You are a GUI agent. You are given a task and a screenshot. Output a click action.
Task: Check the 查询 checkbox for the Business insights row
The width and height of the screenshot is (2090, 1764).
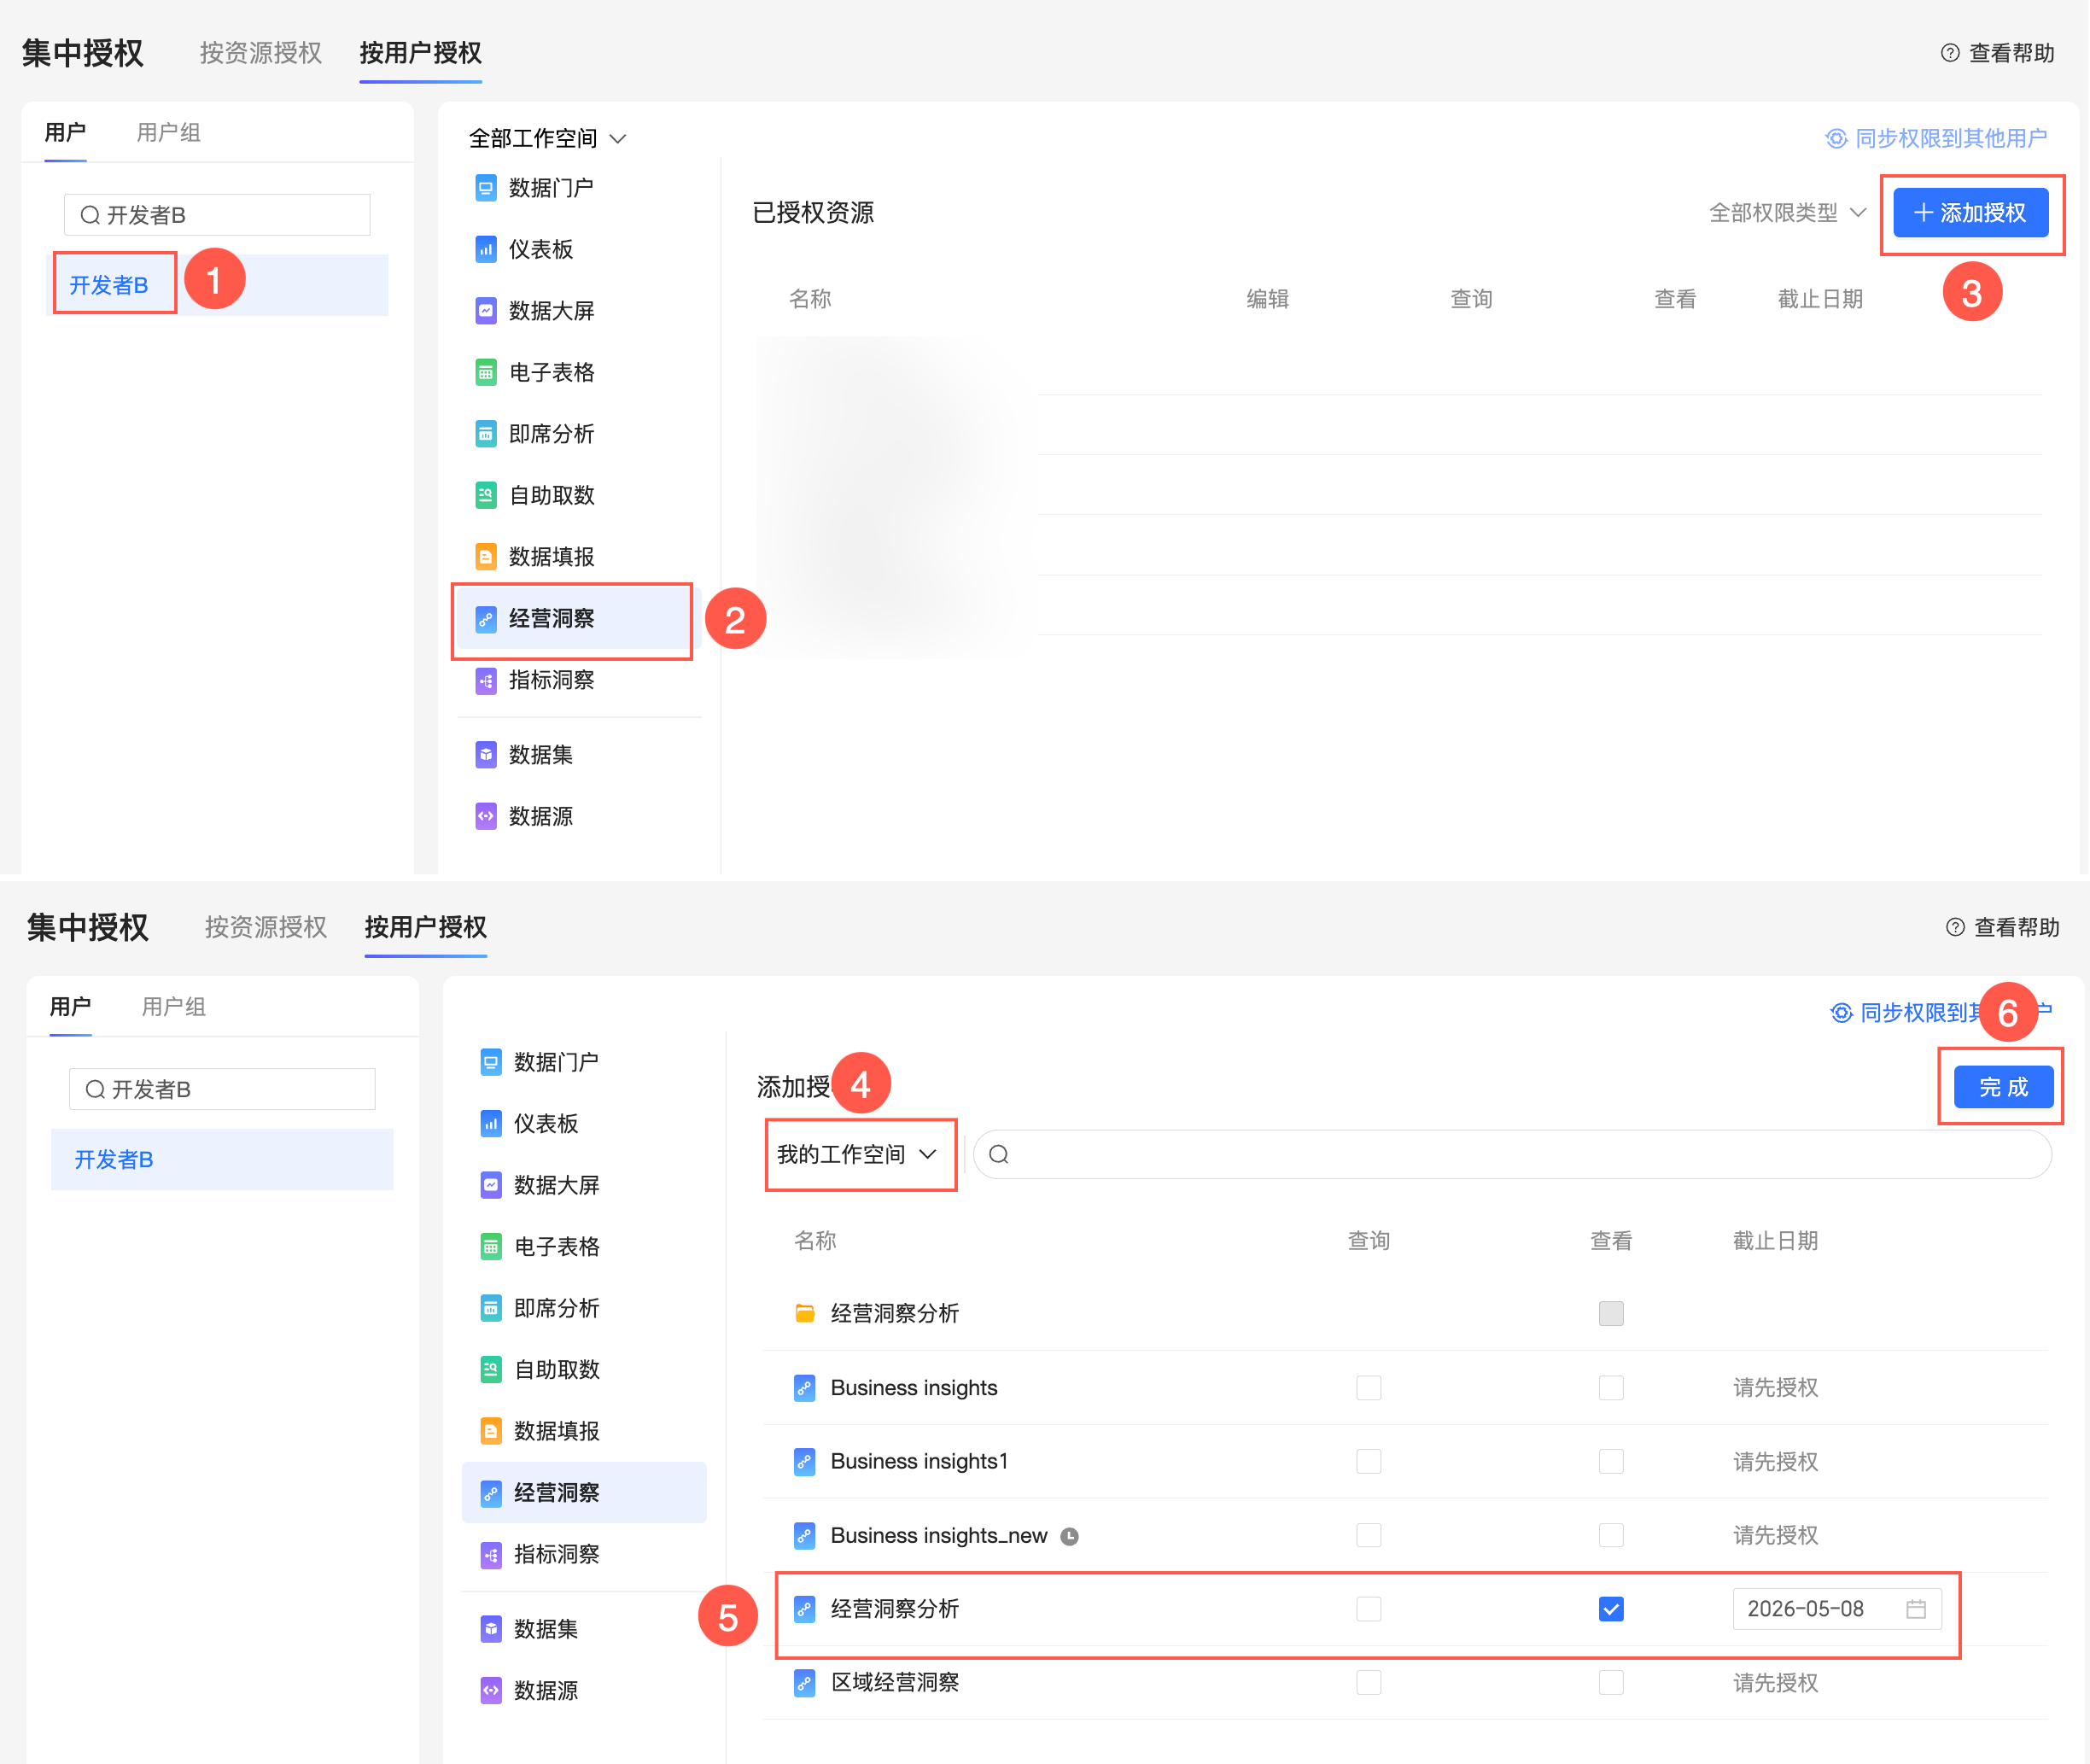coord(1368,1388)
